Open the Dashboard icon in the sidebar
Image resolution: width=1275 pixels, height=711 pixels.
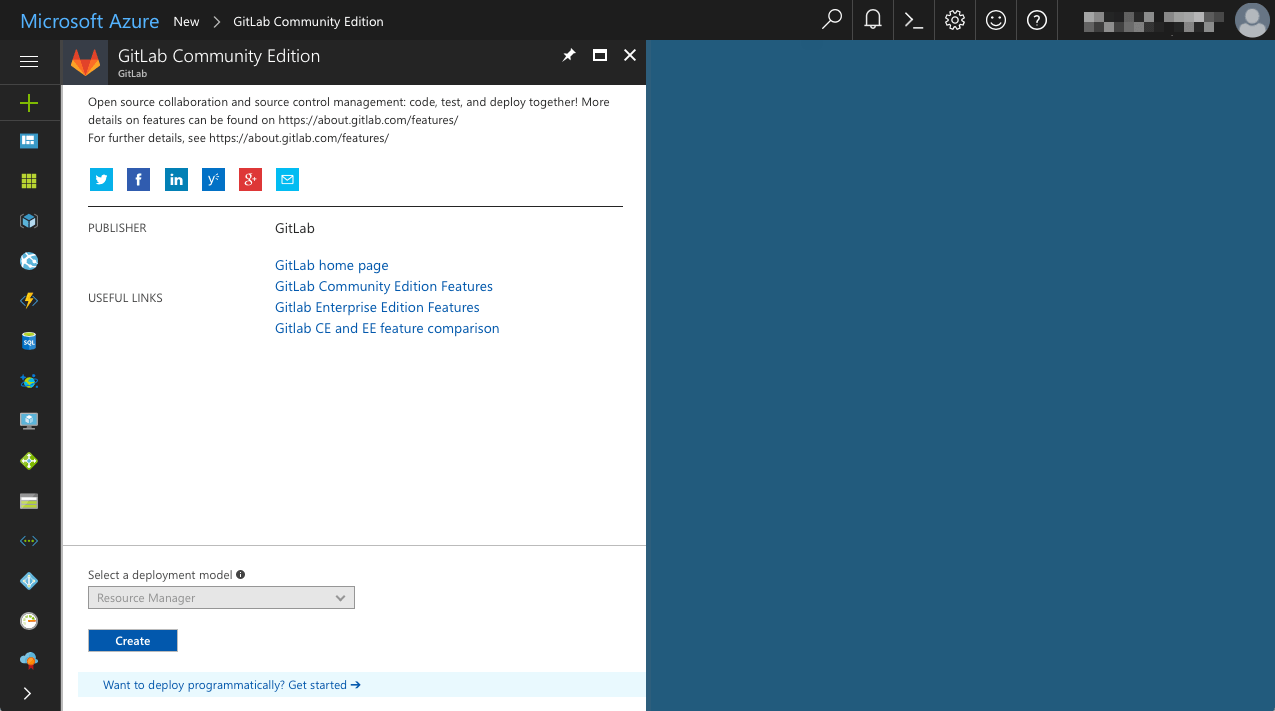pyautogui.click(x=29, y=141)
